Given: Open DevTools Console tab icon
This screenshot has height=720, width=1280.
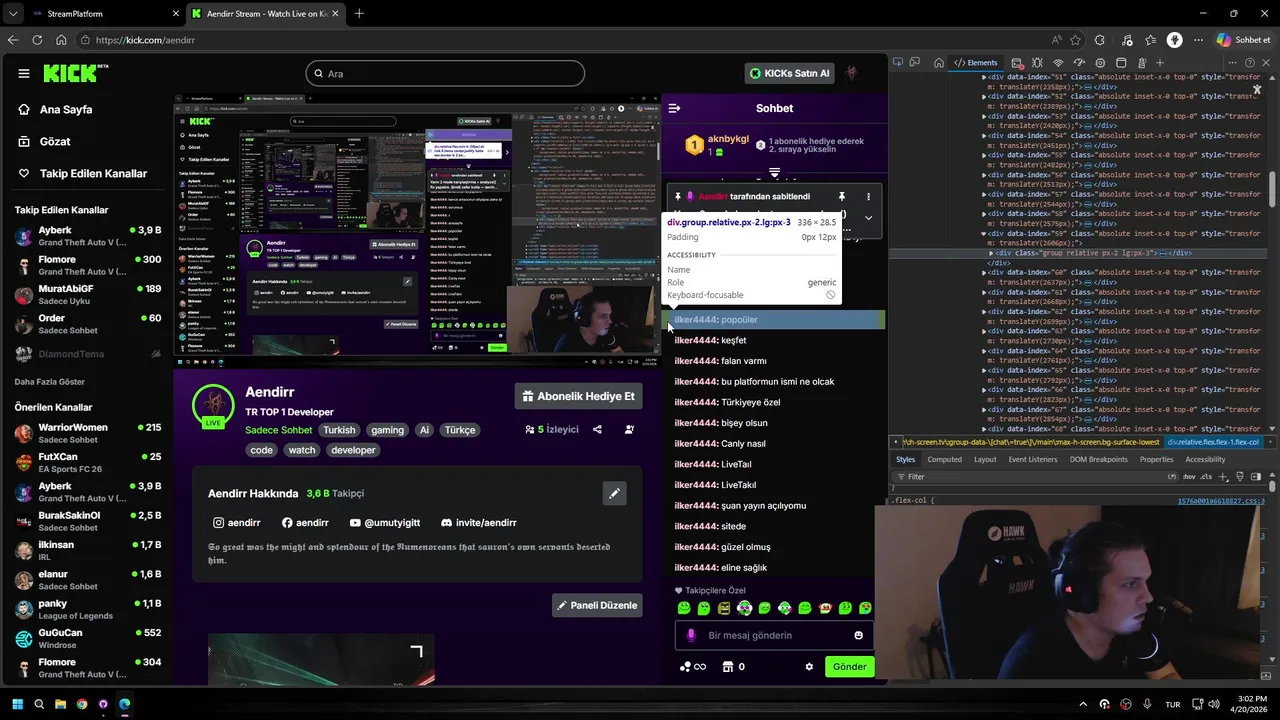Looking at the screenshot, I should point(1017,63).
